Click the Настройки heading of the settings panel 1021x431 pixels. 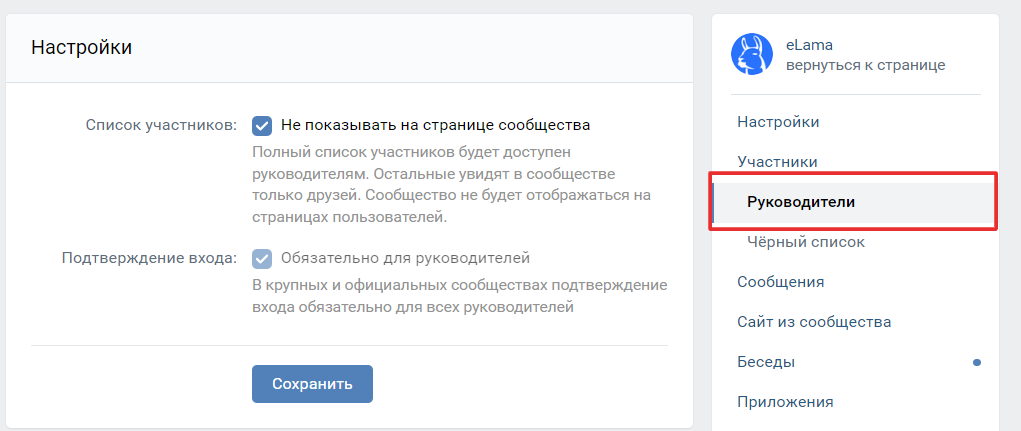click(x=82, y=47)
